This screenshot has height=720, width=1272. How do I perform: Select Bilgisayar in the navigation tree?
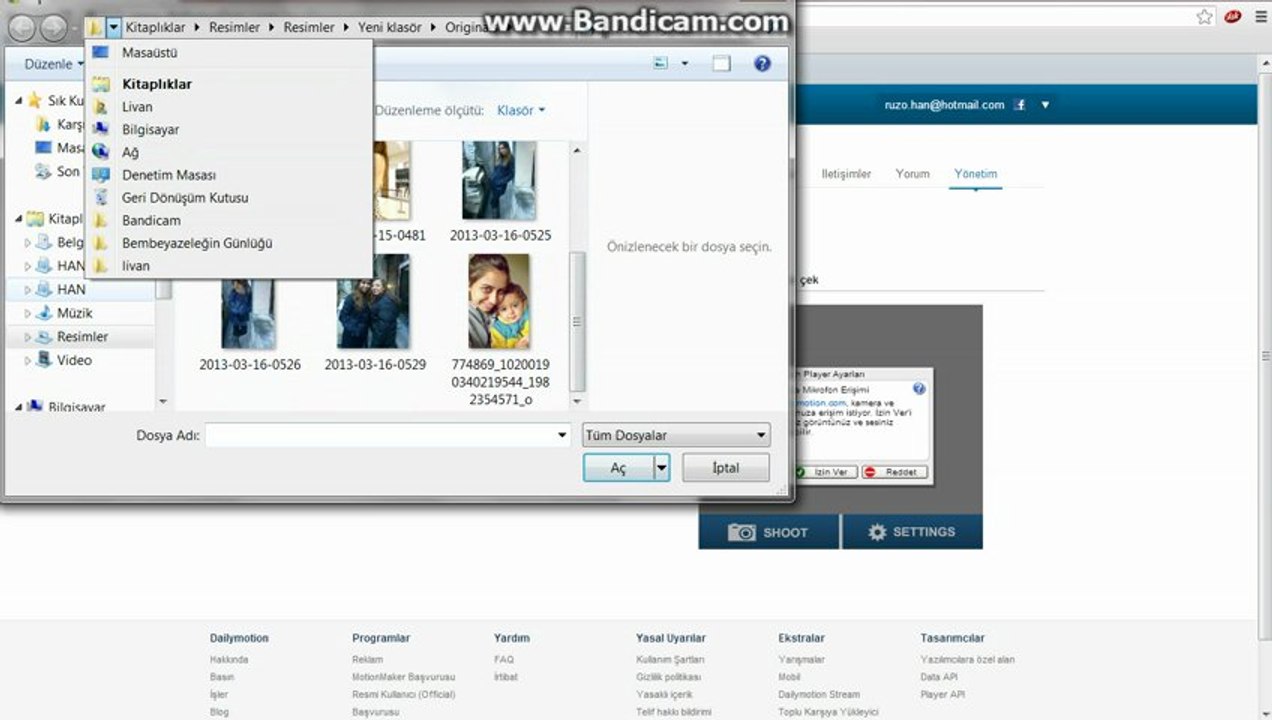(77, 407)
